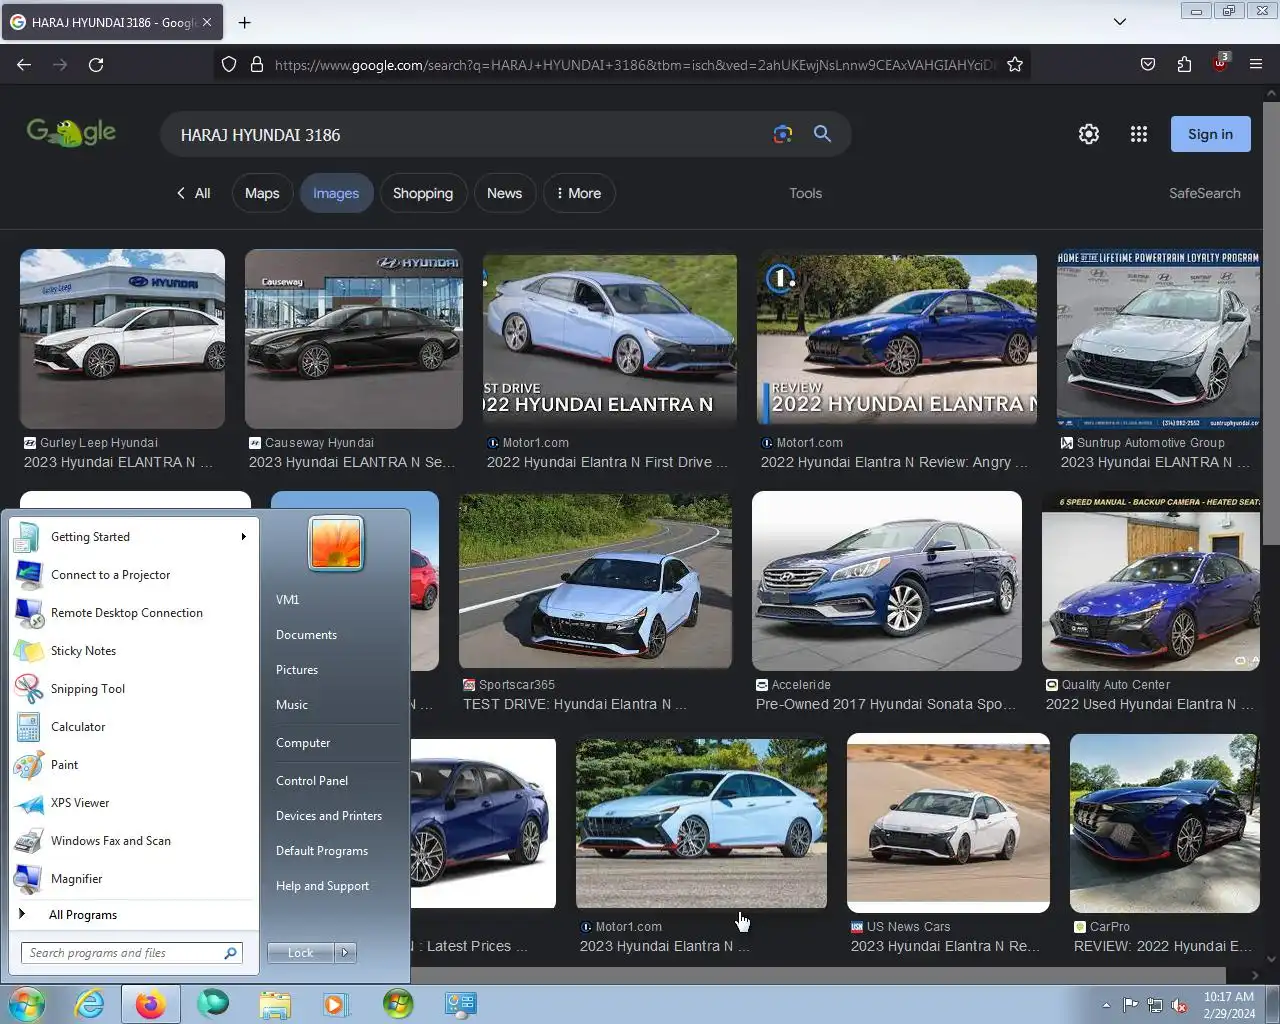The image size is (1280, 1024).
Task: Open a new browser tab
Action: 245,22
